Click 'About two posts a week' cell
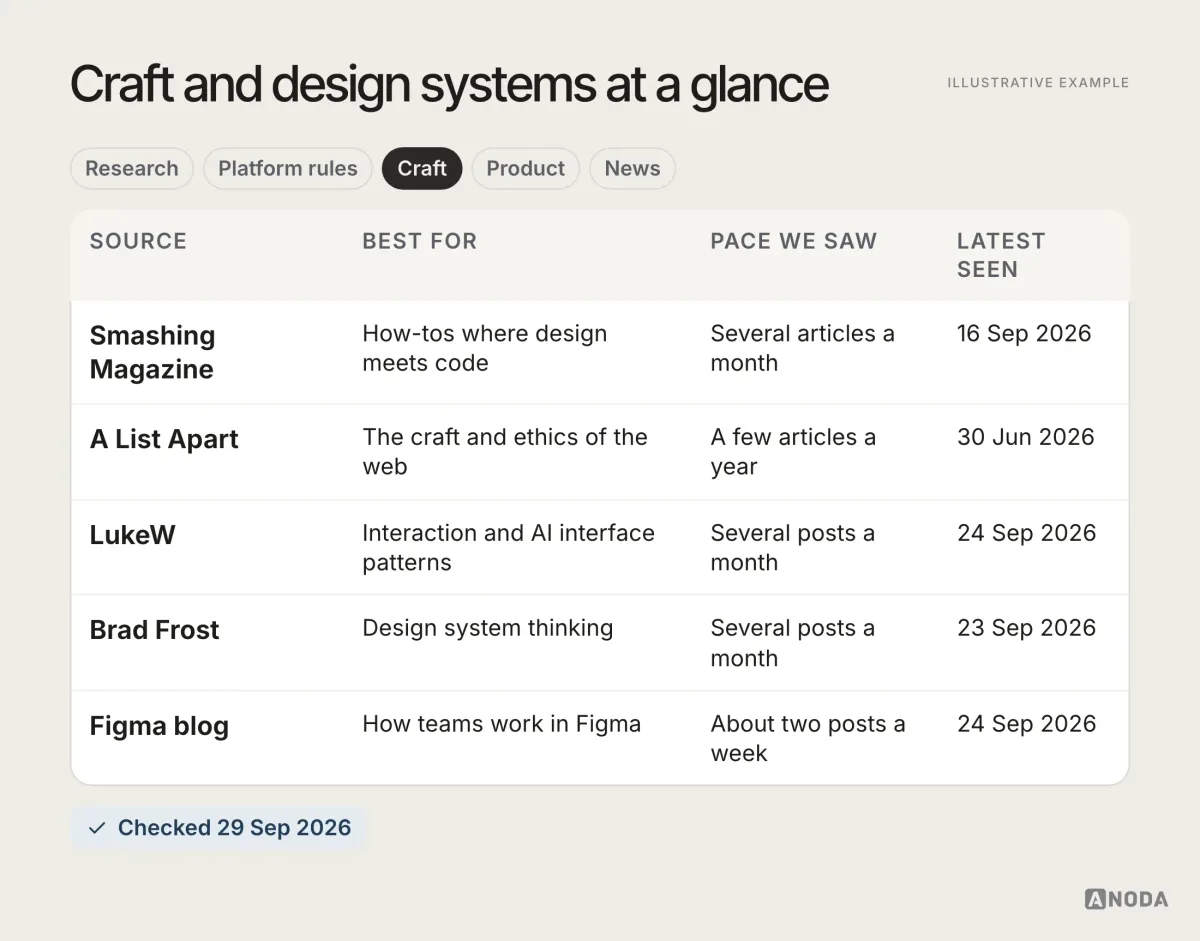This screenshot has height=941, width=1200. click(x=808, y=738)
